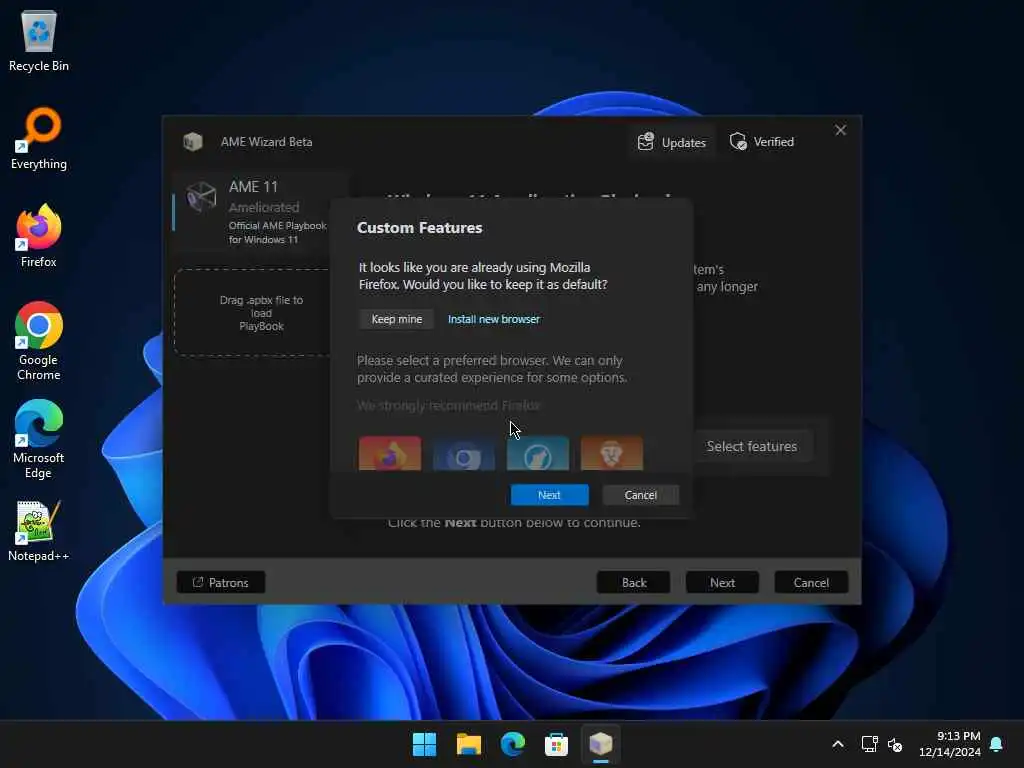The height and width of the screenshot is (768, 1024).
Task: Open Microsoft Edge from the taskbar
Action: click(513, 744)
